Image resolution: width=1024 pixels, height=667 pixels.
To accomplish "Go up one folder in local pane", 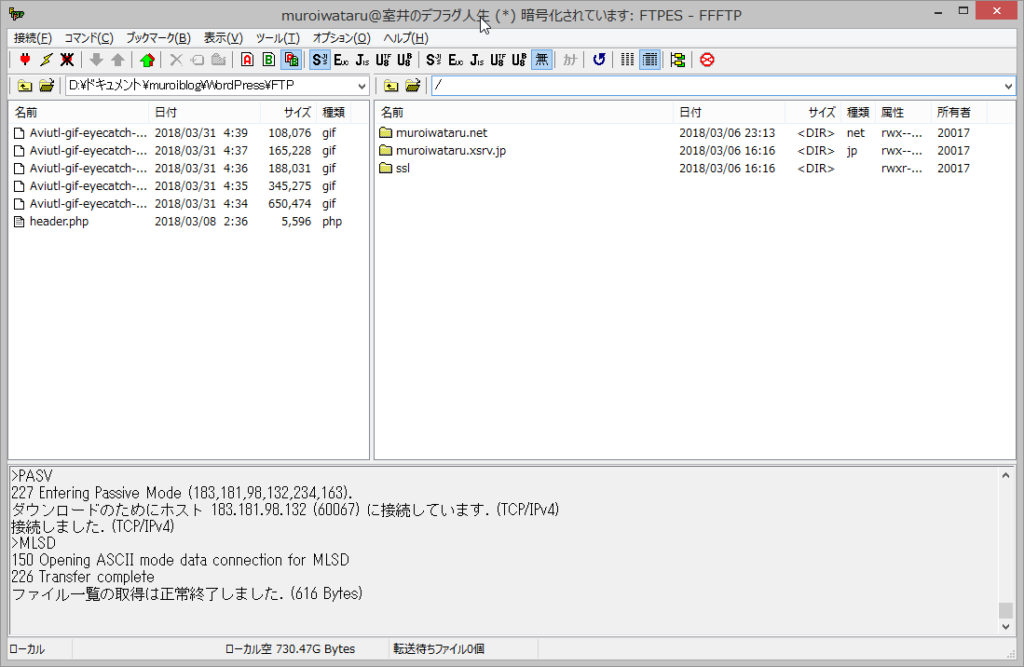I will [24, 86].
